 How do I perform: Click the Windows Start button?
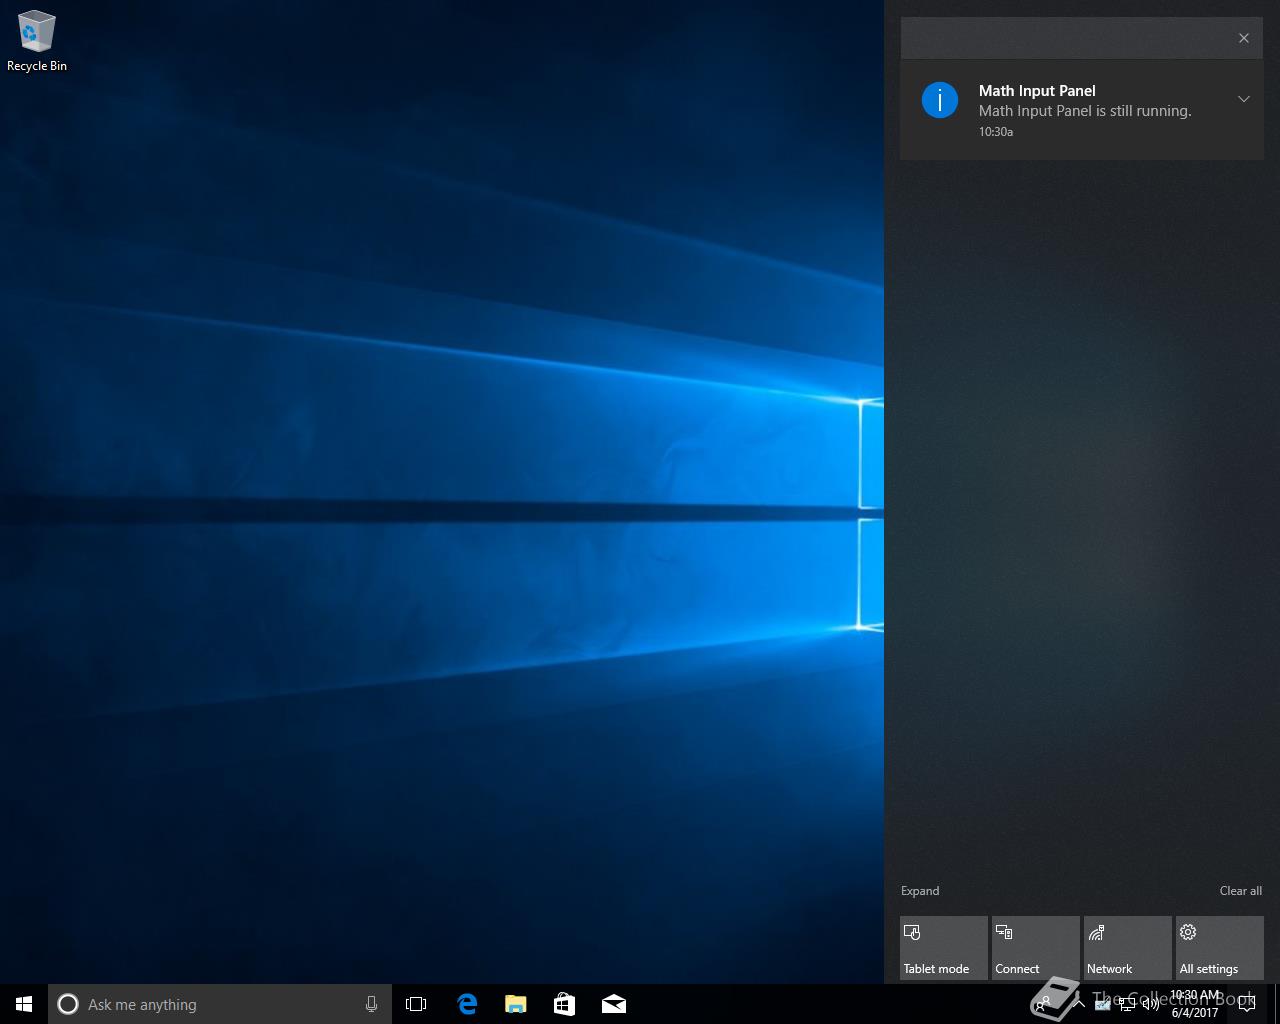(x=24, y=1004)
